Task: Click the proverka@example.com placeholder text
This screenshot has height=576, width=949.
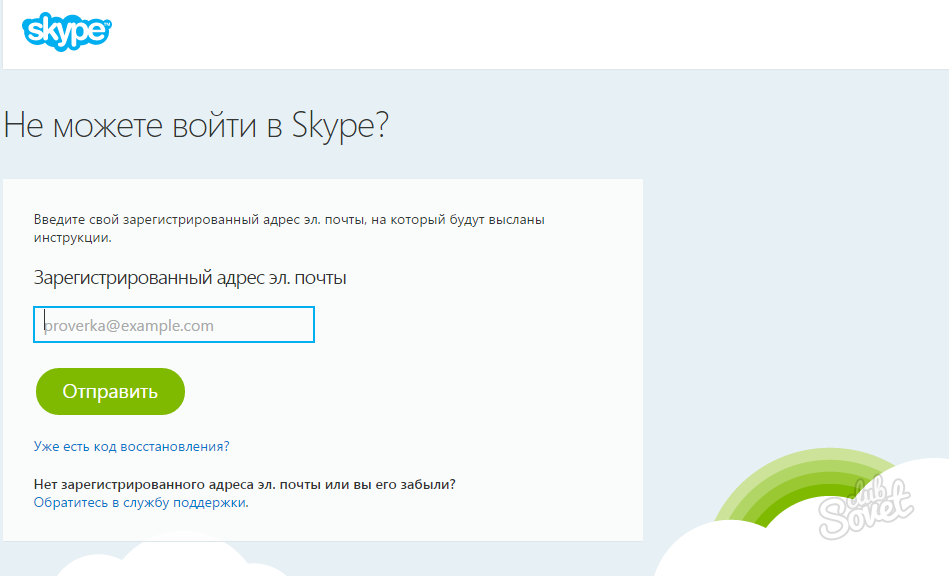Action: tap(130, 326)
